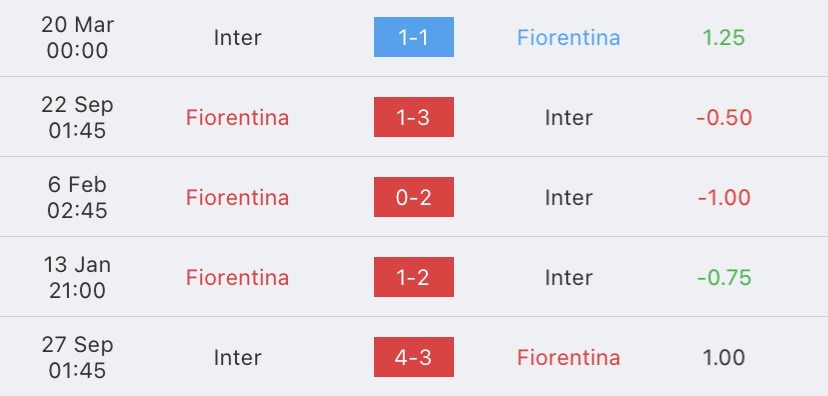This screenshot has height=396, width=828.
Task: Select Inter in the 6 Feb match
Action: pyautogui.click(x=568, y=197)
